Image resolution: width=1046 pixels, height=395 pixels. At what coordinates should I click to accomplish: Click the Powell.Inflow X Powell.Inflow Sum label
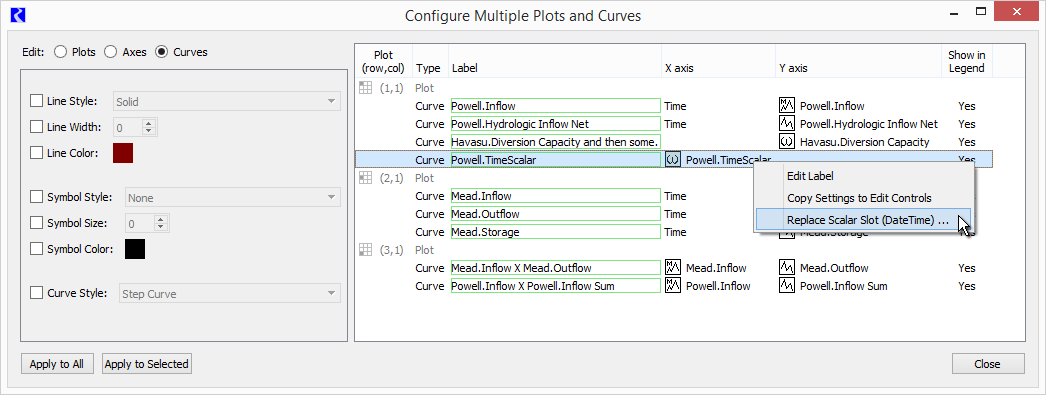[555, 286]
